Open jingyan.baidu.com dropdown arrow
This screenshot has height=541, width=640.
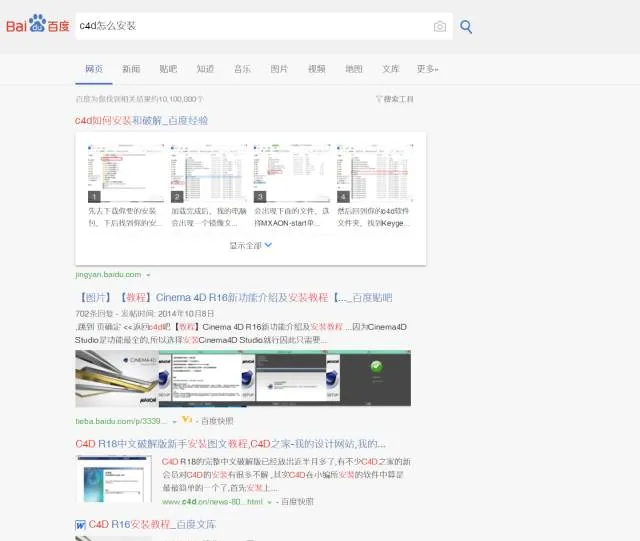tap(148, 275)
